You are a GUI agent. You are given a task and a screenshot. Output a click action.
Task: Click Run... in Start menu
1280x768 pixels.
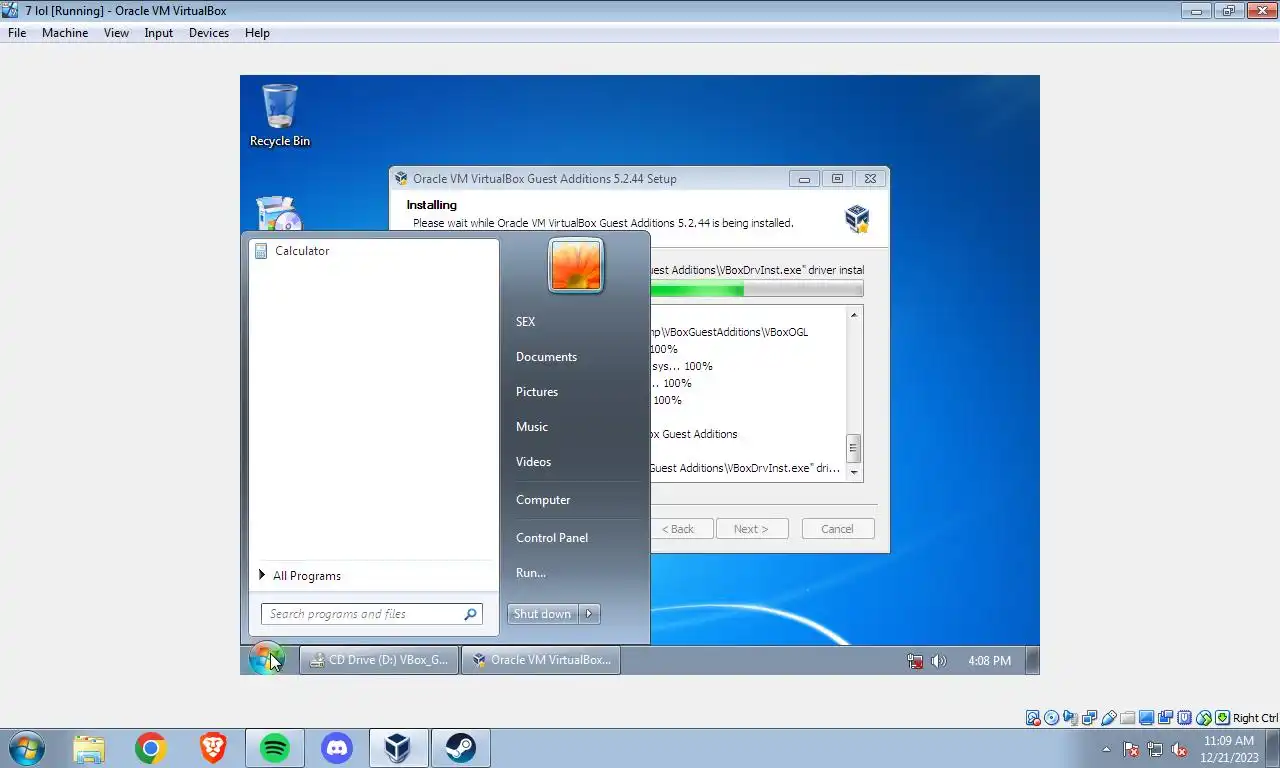click(x=531, y=573)
